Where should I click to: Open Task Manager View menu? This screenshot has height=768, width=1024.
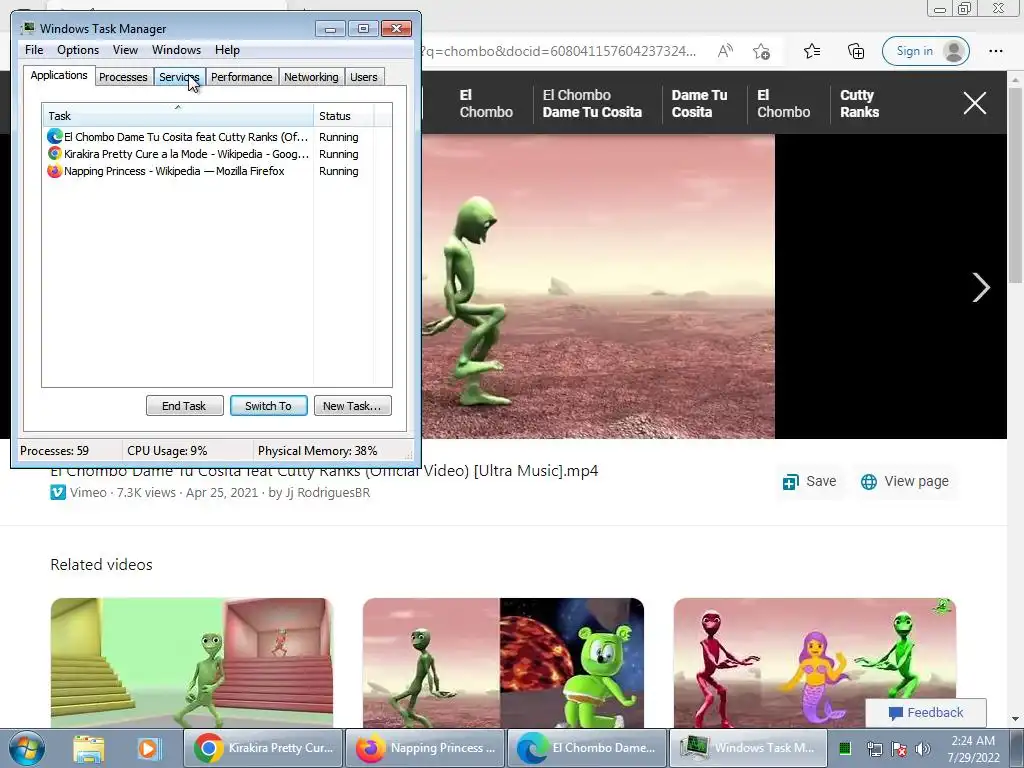(x=125, y=50)
